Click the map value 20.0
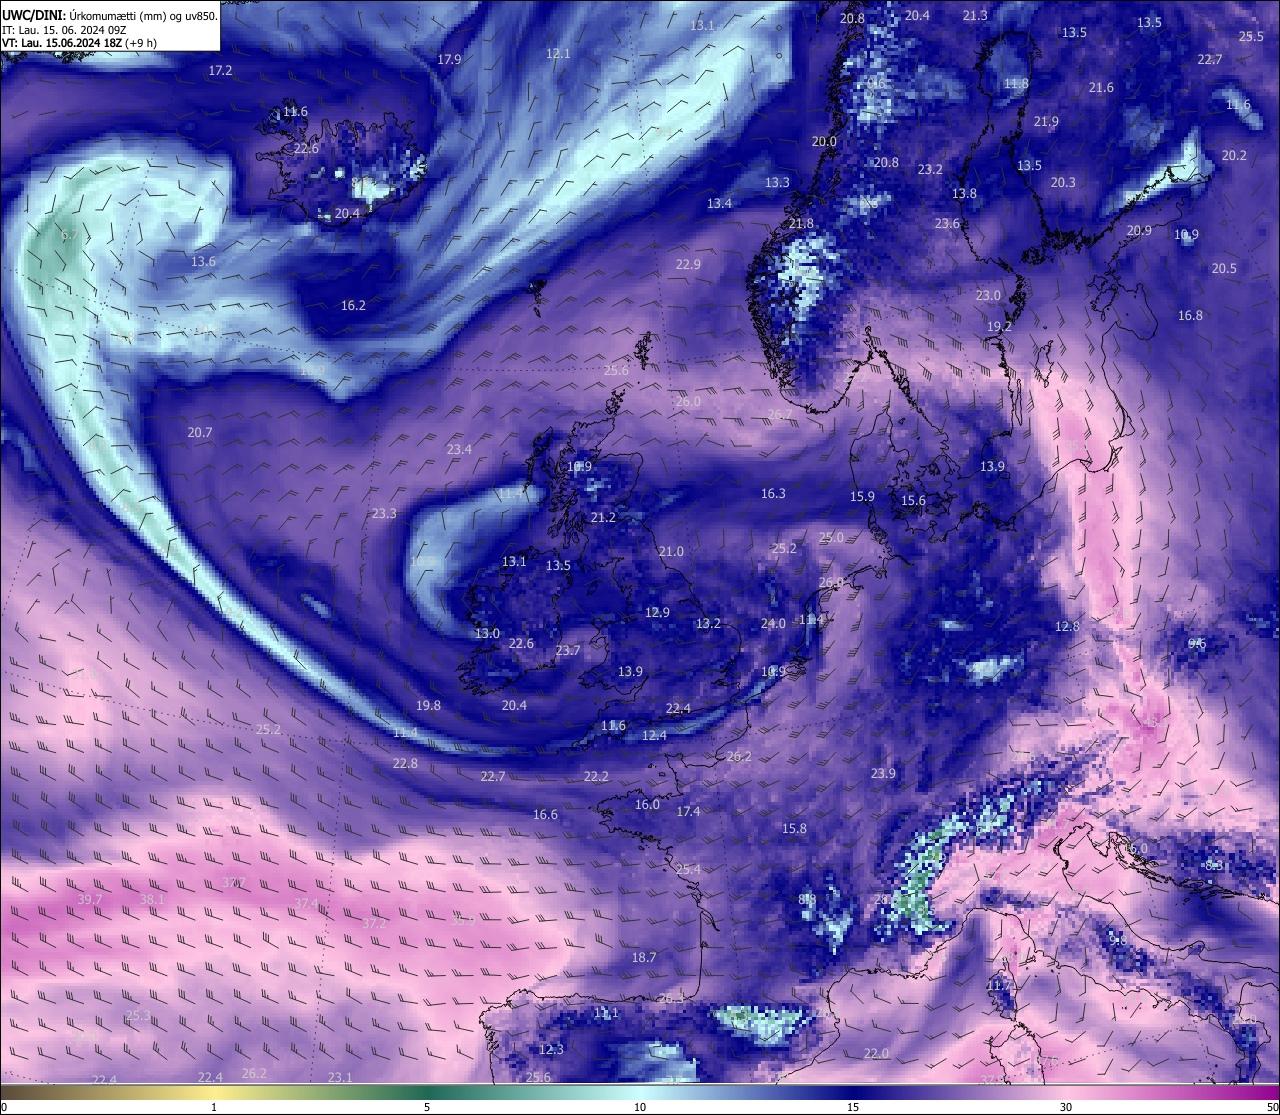Screen dimensions: 1280x1115 point(824,142)
